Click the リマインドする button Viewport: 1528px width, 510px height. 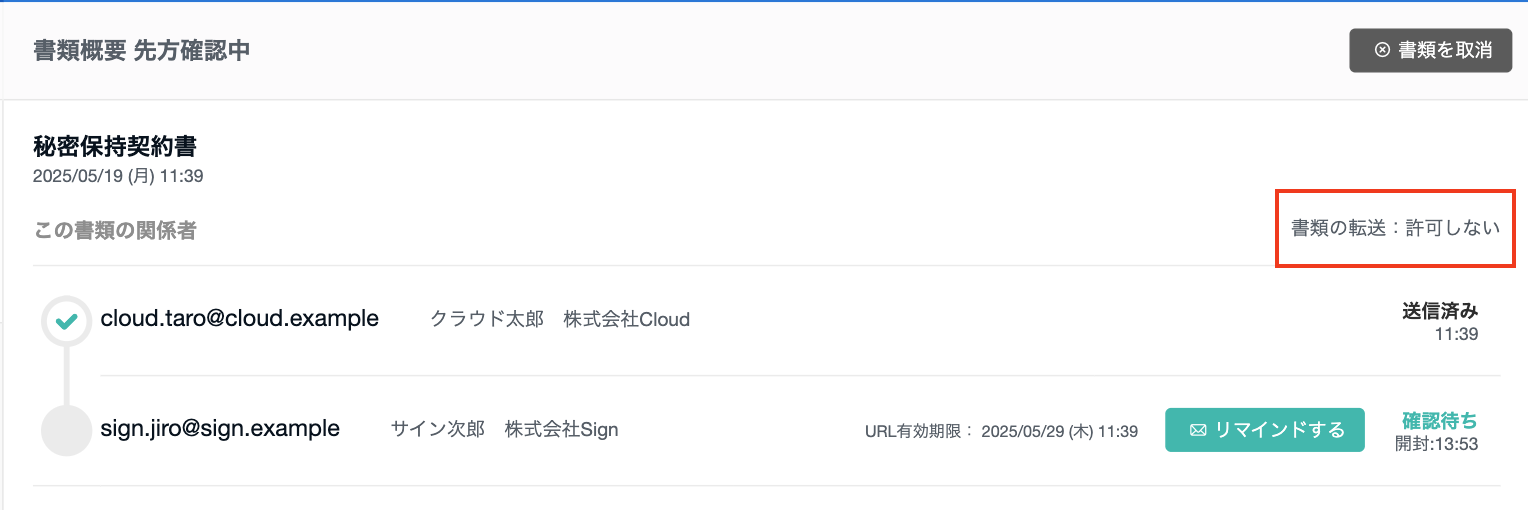click(1265, 430)
